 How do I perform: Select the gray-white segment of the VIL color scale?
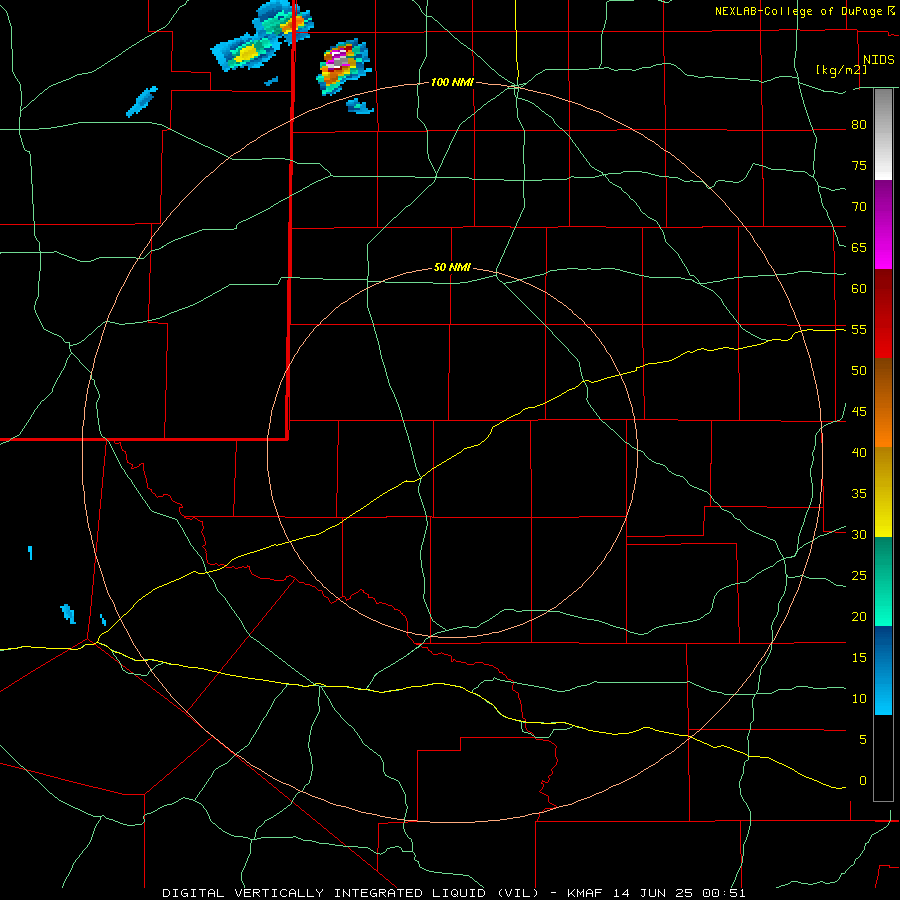[883, 134]
